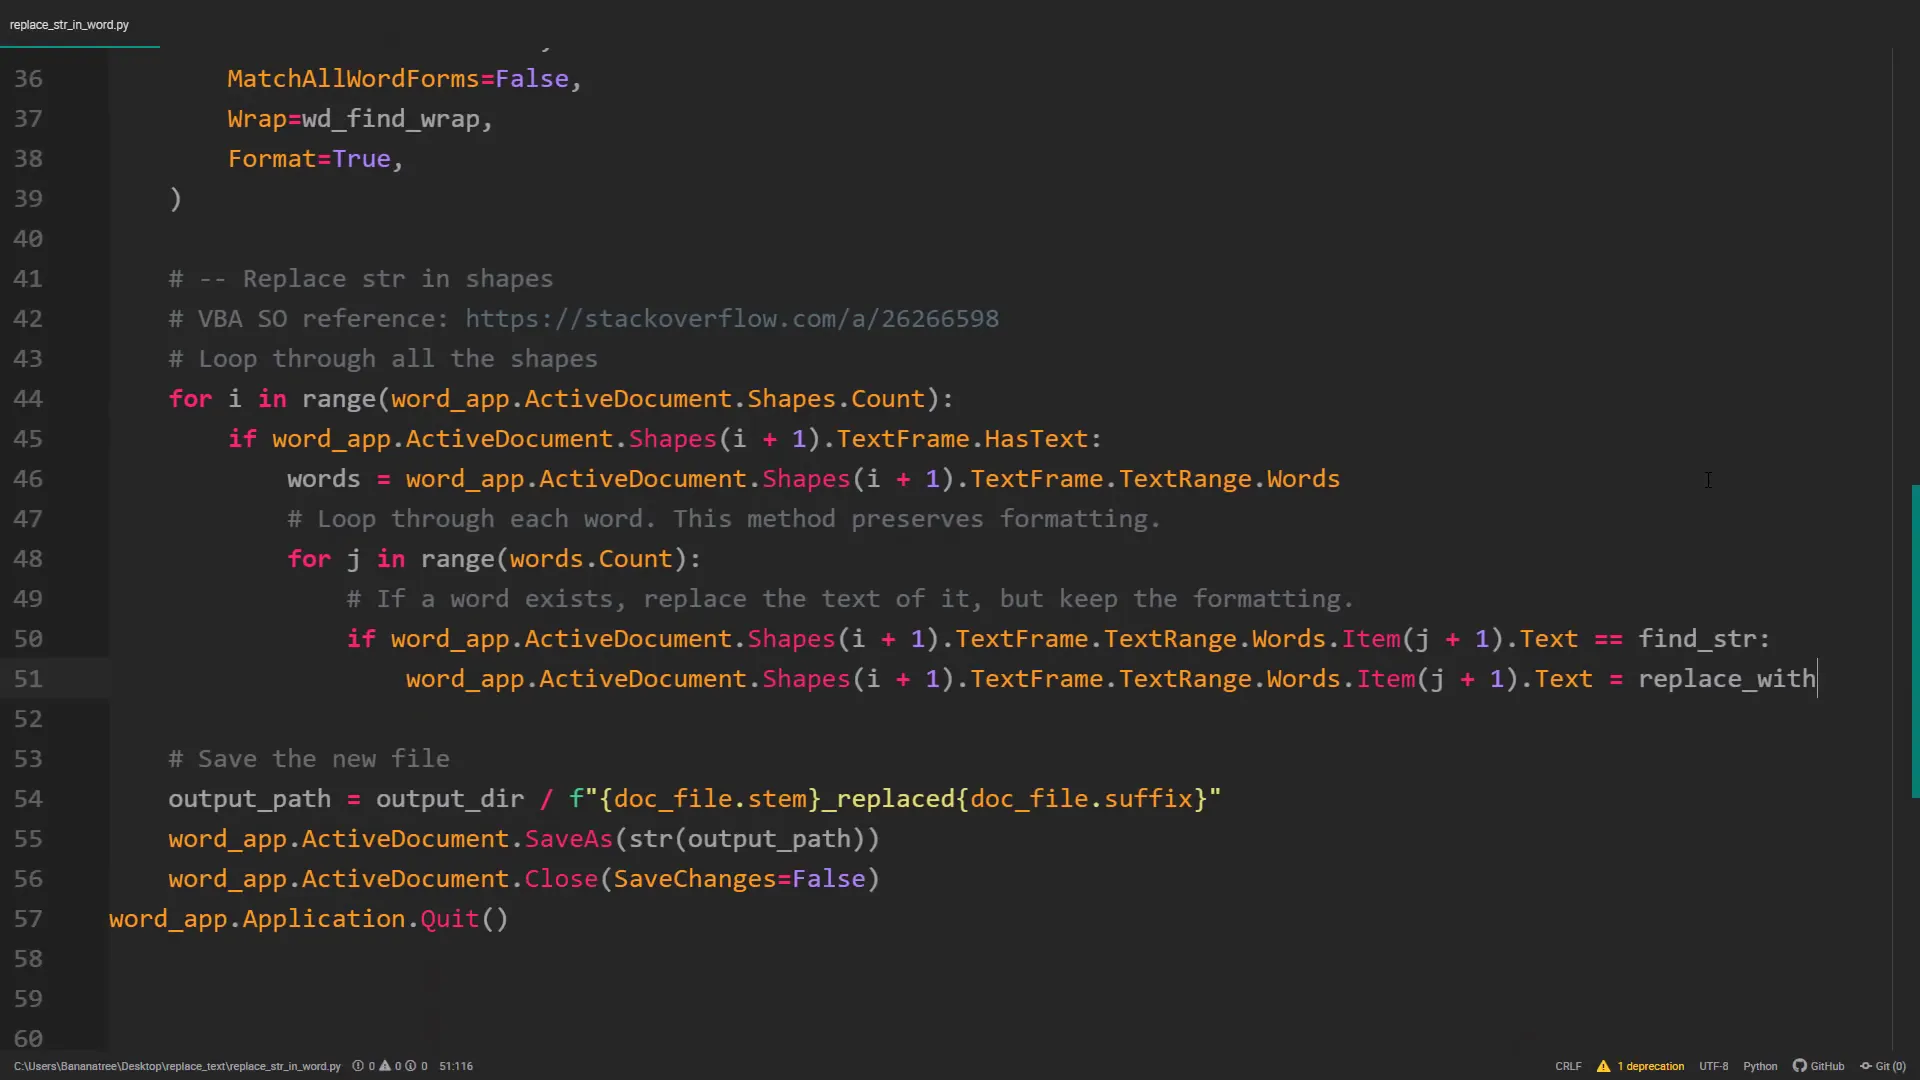1920x1080 pixels.
Task: Click the linter info icon in status bar
Action: pyautogui.click(x=411, y=1066)
